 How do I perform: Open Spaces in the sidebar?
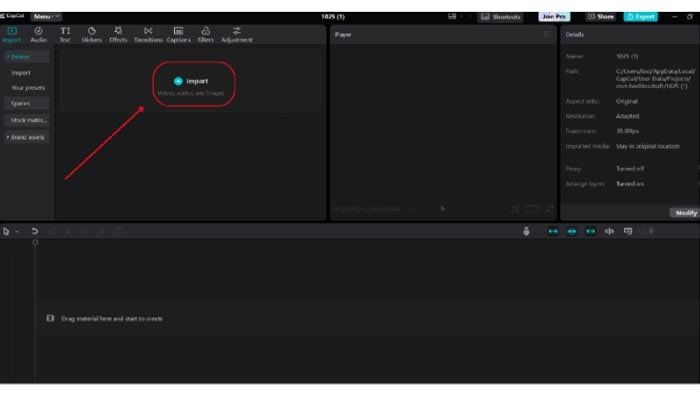coord(26,103)
